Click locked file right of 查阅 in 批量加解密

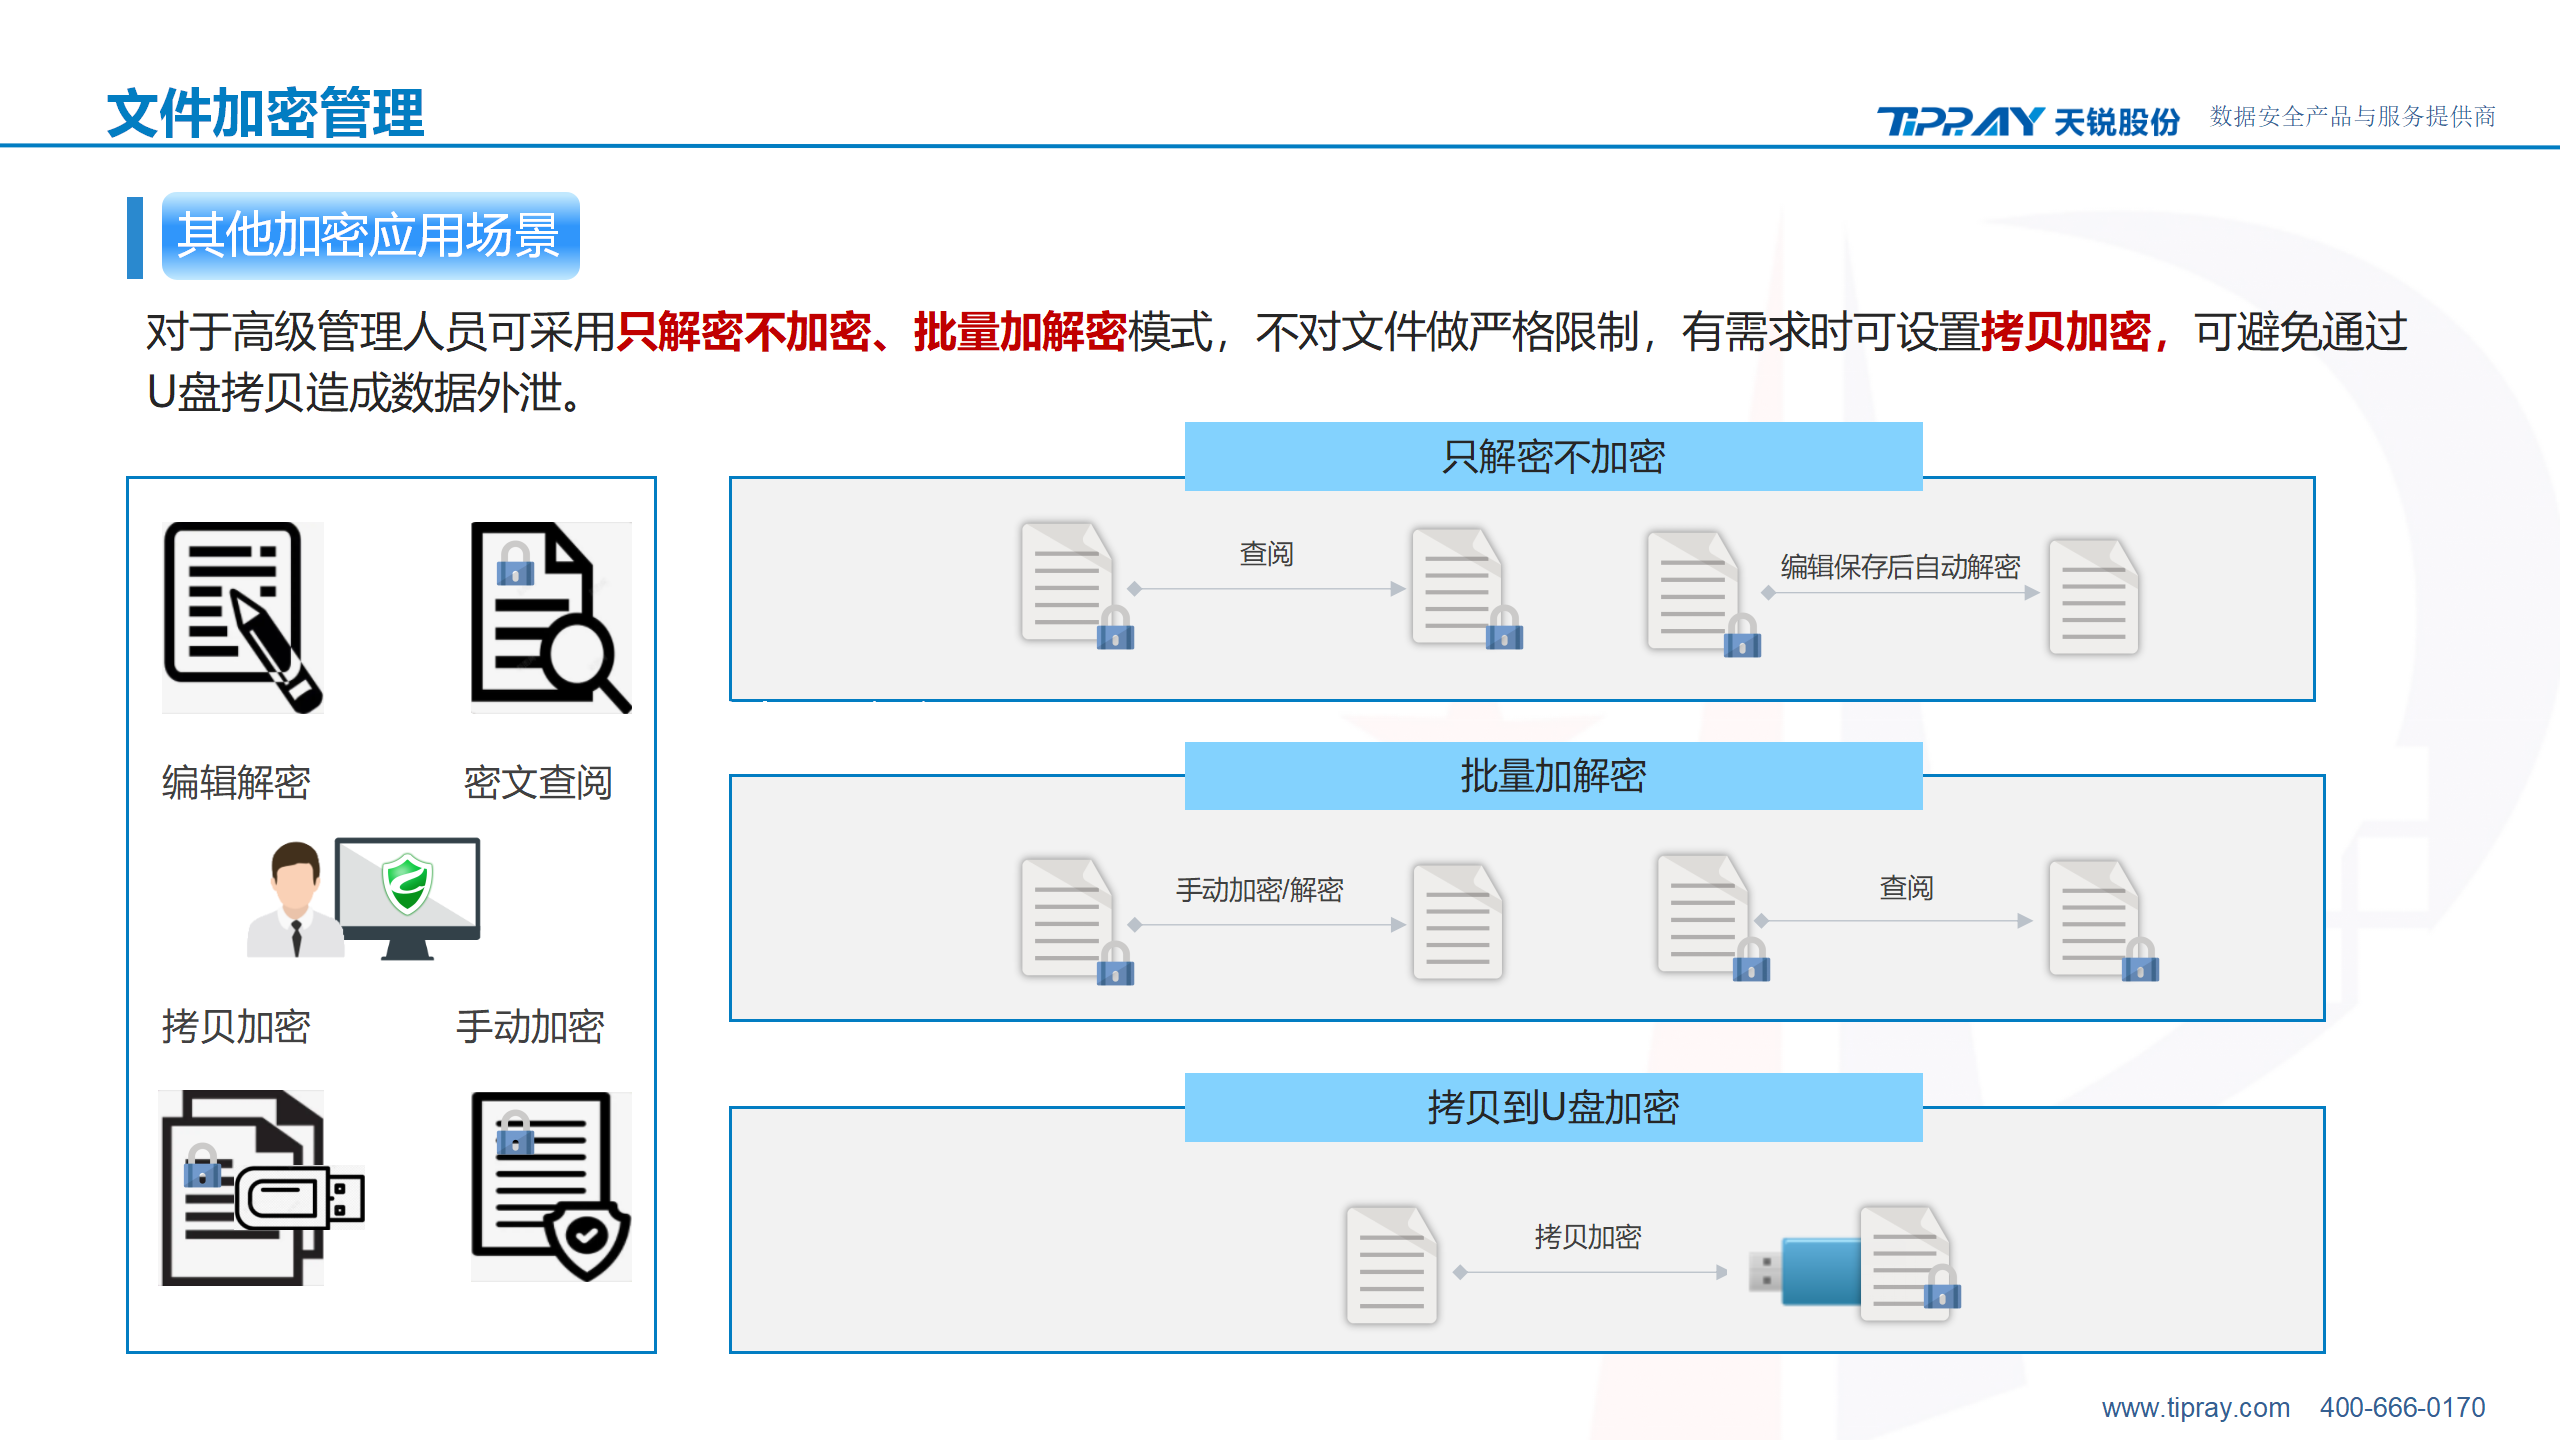pos(2103,919)
